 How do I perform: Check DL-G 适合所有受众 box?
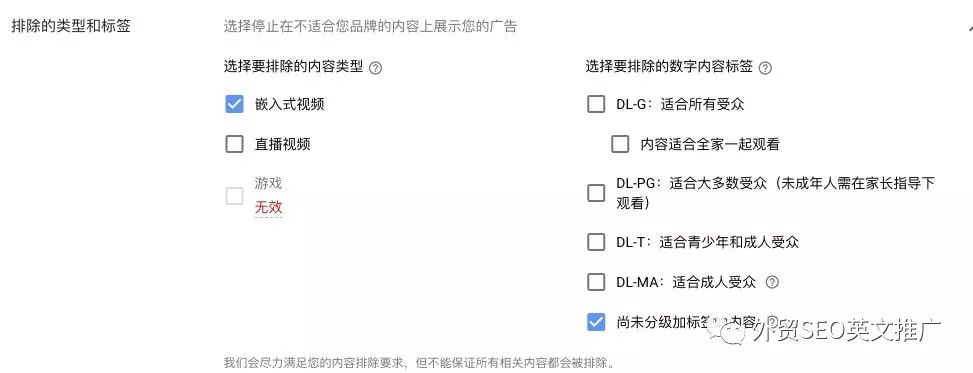point(596,104)
